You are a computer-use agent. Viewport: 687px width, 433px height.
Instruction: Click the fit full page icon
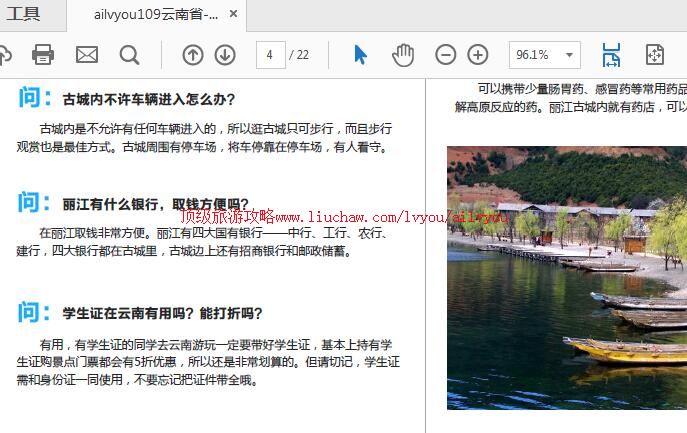(655, 55)
